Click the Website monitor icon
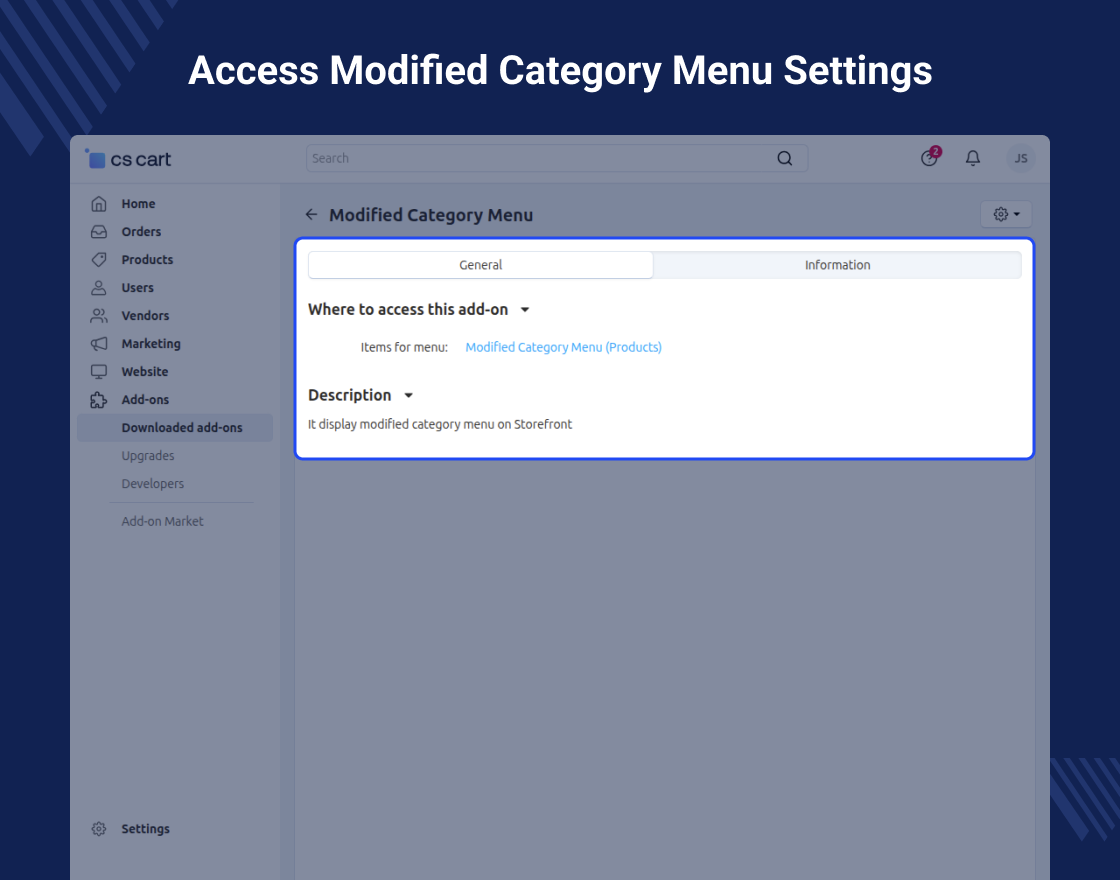1120x880 pixels. click(99, 371)
